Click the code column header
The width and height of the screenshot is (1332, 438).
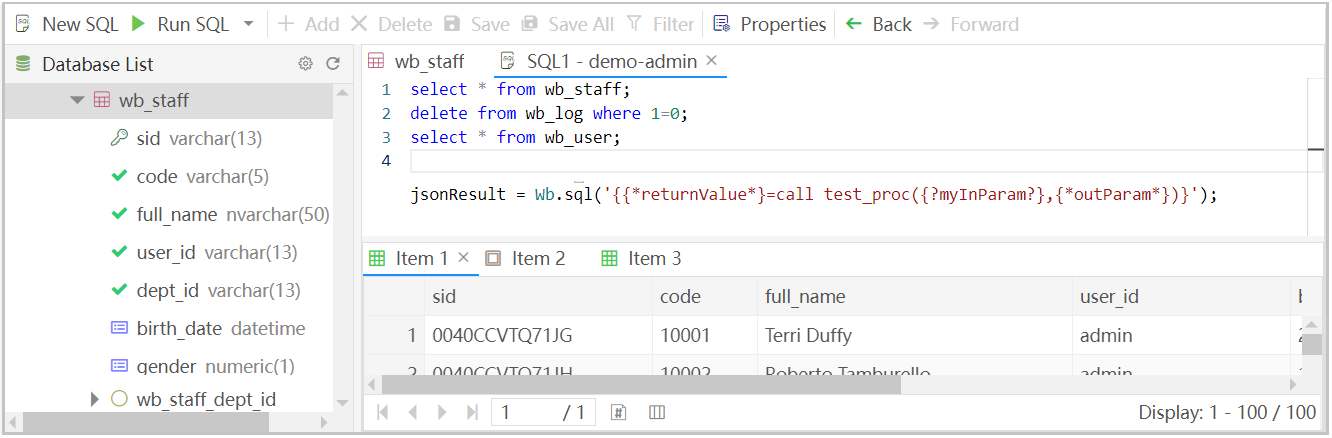[704, 296]
